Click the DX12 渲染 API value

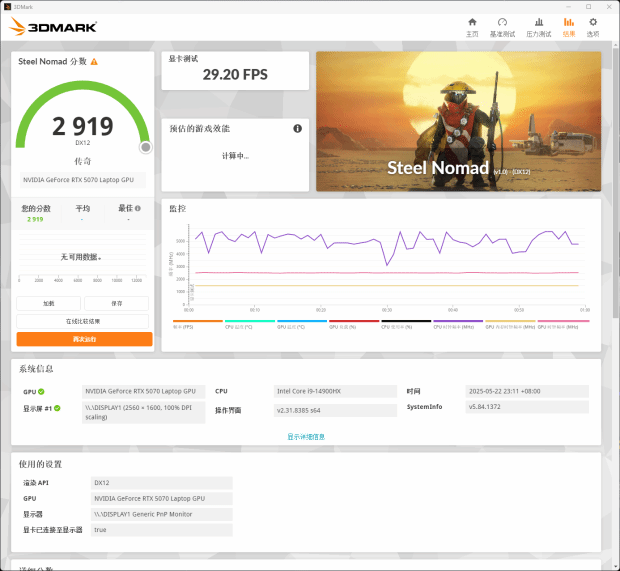pos(162,483)
